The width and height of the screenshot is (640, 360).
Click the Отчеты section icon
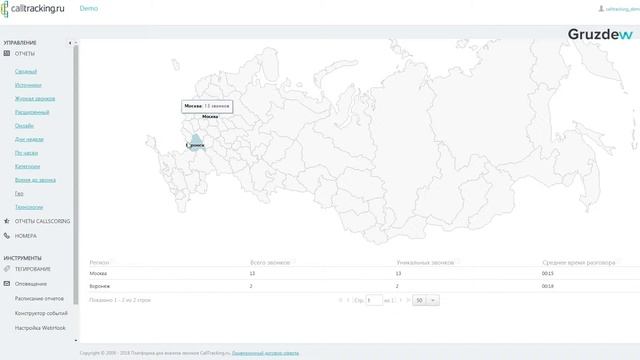(x=7, y=53)
